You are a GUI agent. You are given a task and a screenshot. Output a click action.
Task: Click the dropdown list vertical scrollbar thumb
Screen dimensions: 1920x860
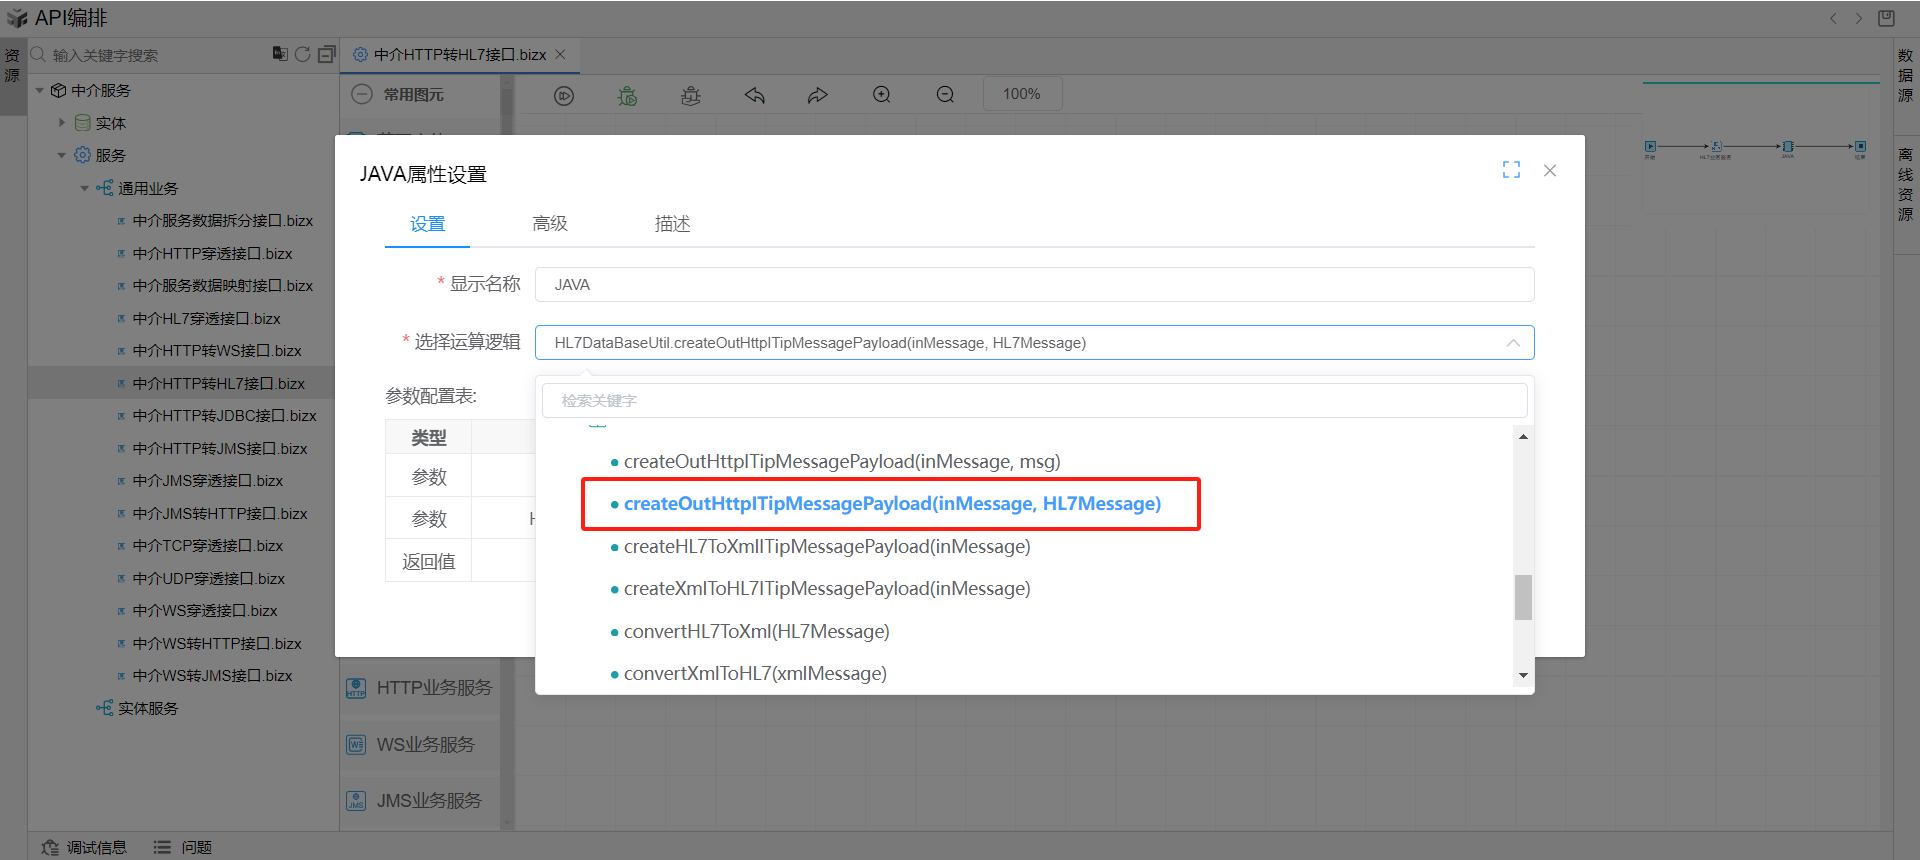tap(1522, 597)
